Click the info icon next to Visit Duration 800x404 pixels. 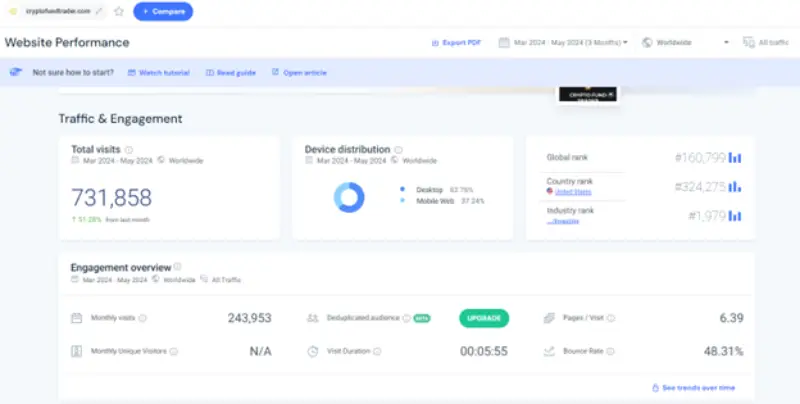[378, 351]
